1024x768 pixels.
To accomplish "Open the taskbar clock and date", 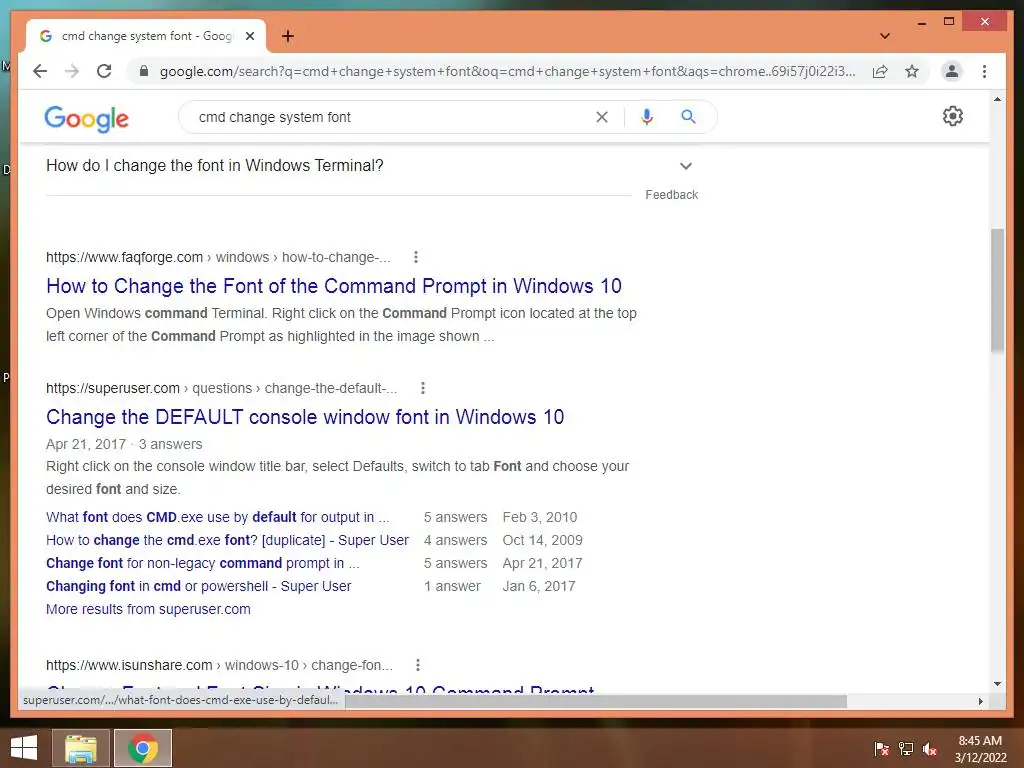I will [x=980, y=748].
